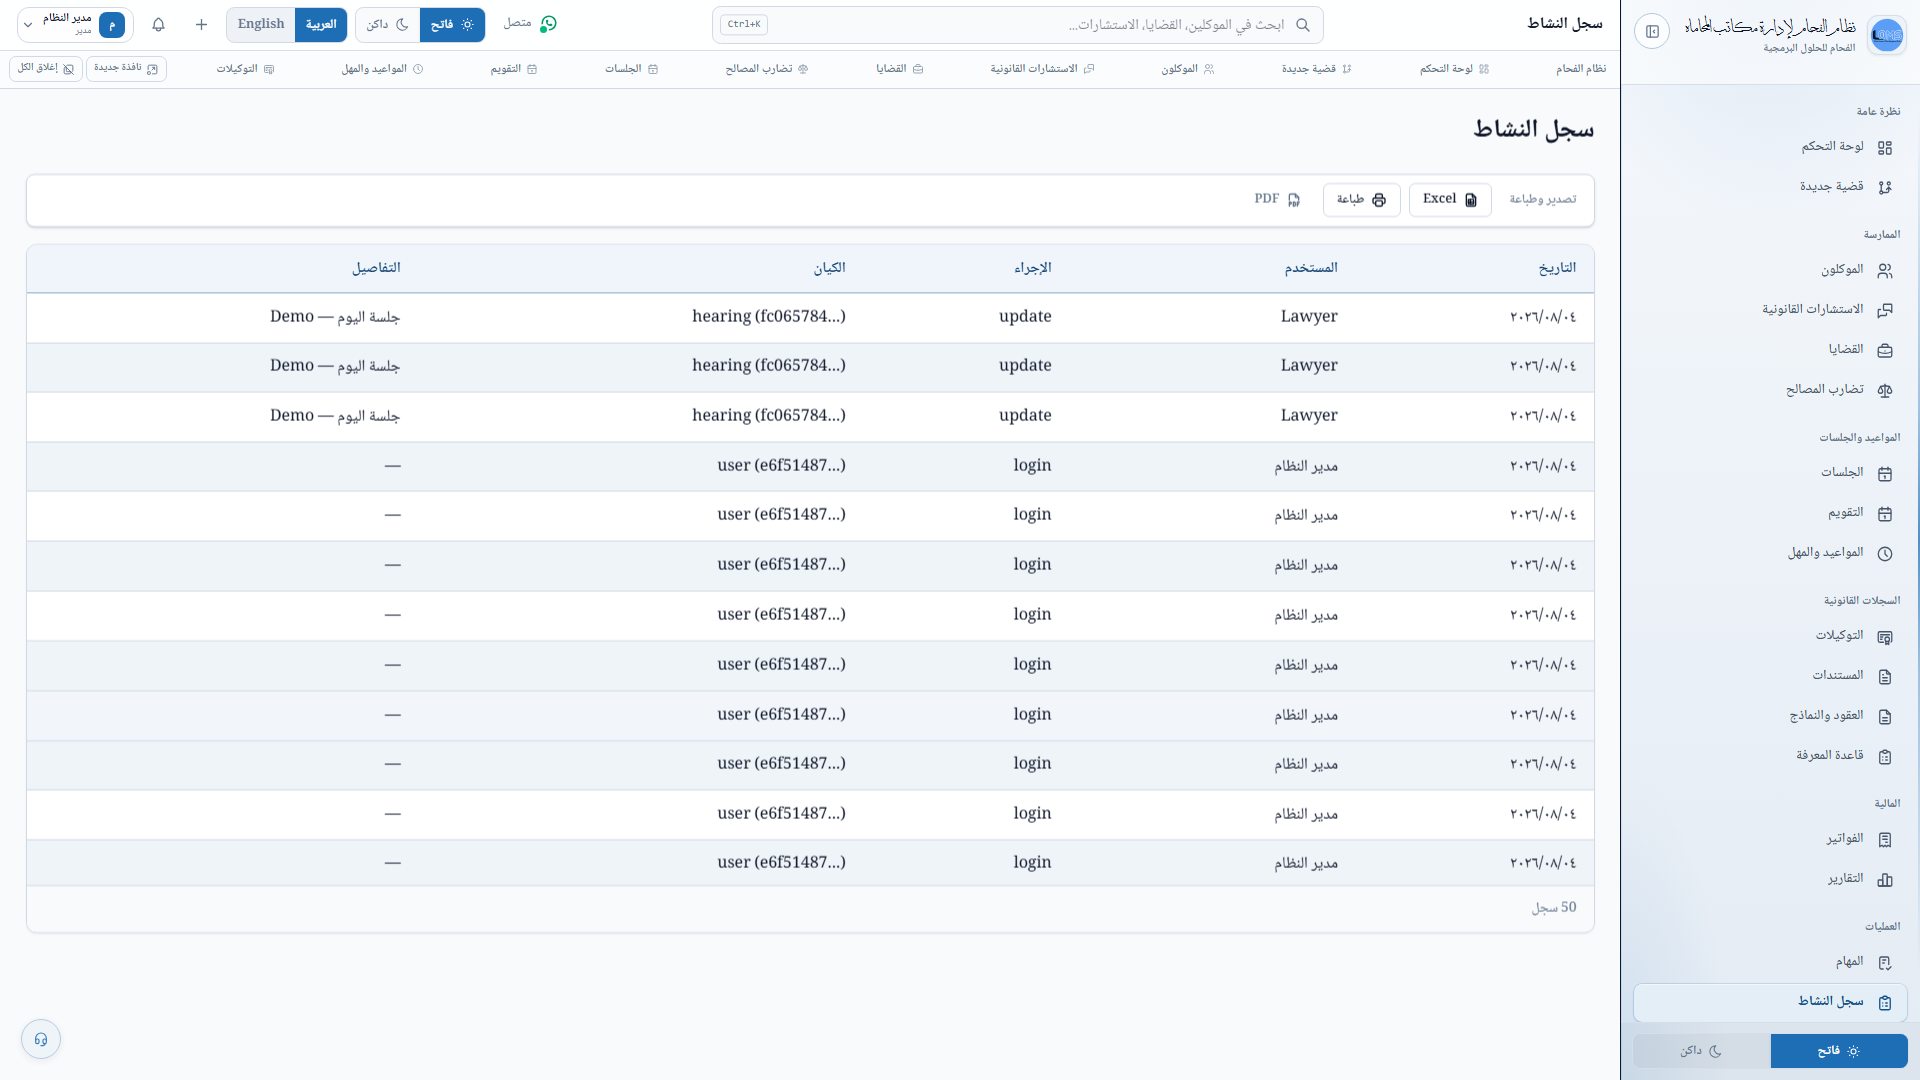The width and height of the screenshot is (1920, 1080).
Task: Open القضايا from the sidebar
Action: 1770,350
